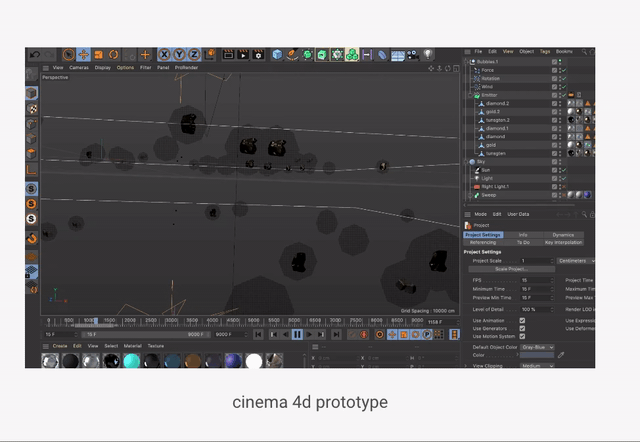Select the Live Selection tool

pos(69,54)
